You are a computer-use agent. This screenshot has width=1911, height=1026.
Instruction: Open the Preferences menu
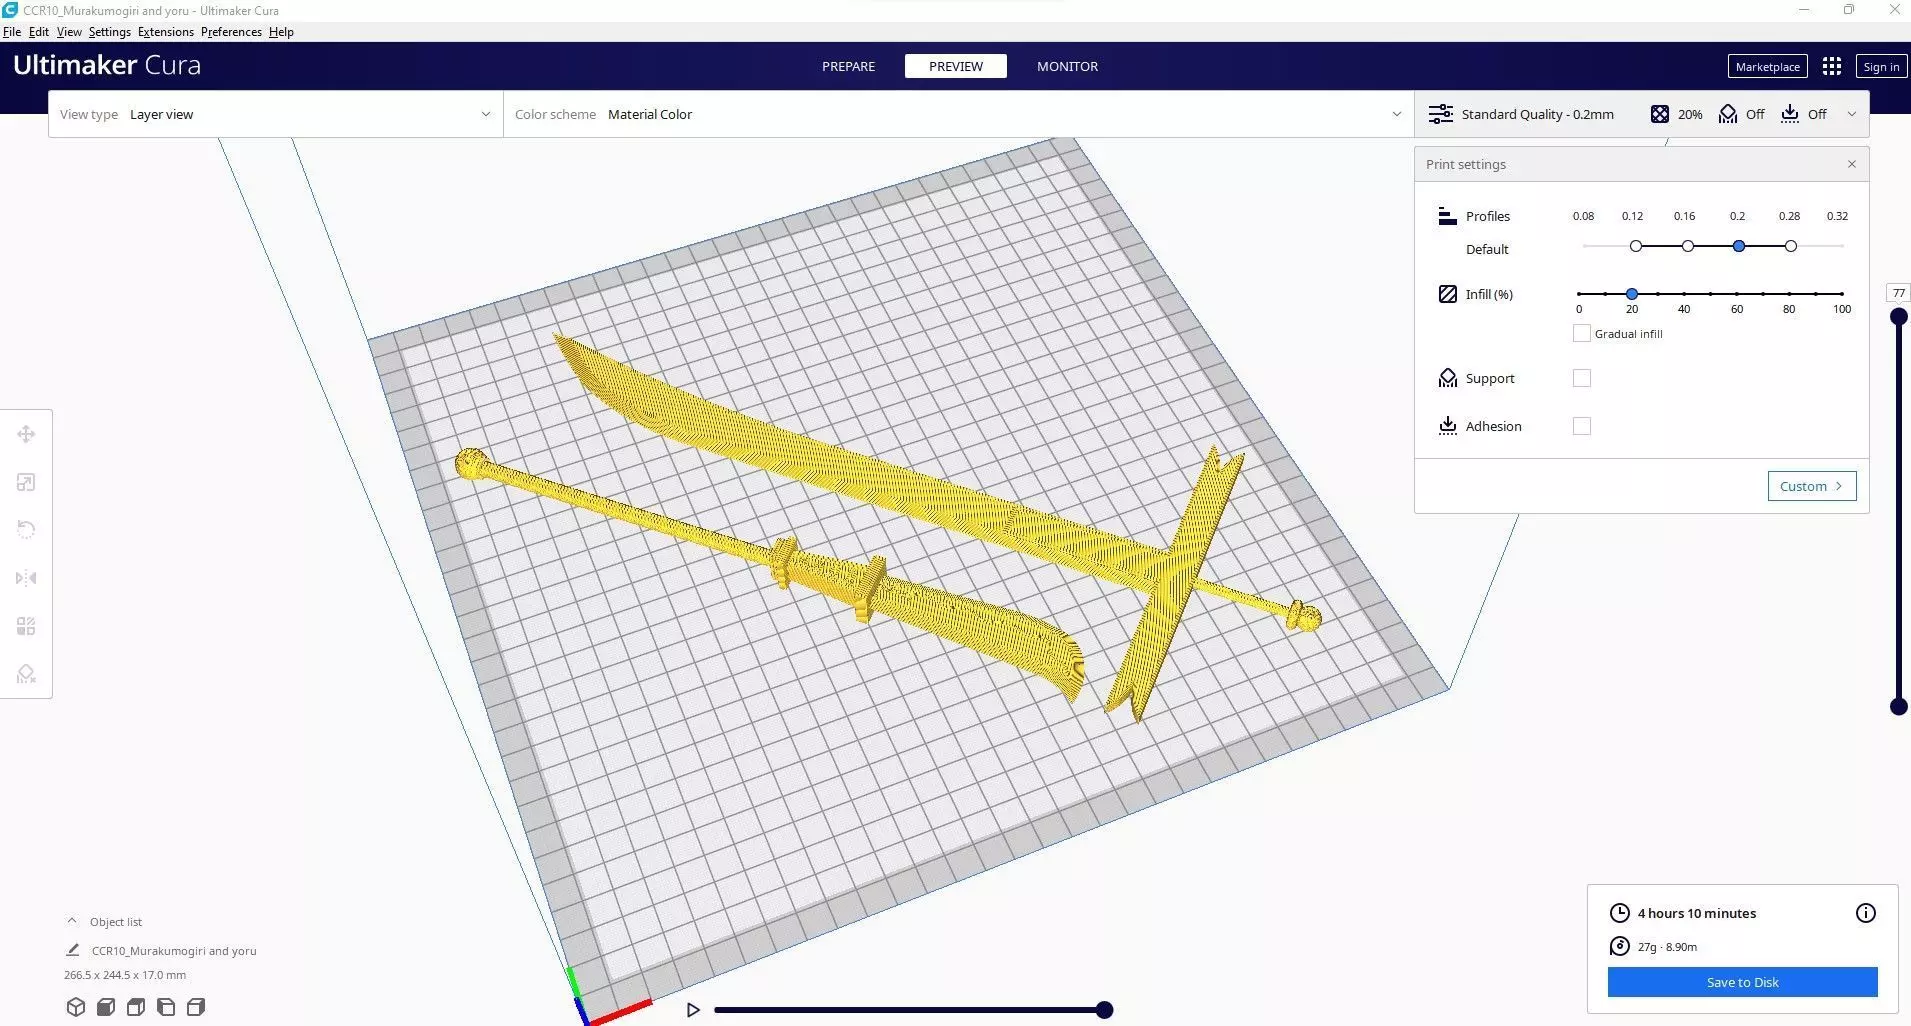(x=231, y=32)
